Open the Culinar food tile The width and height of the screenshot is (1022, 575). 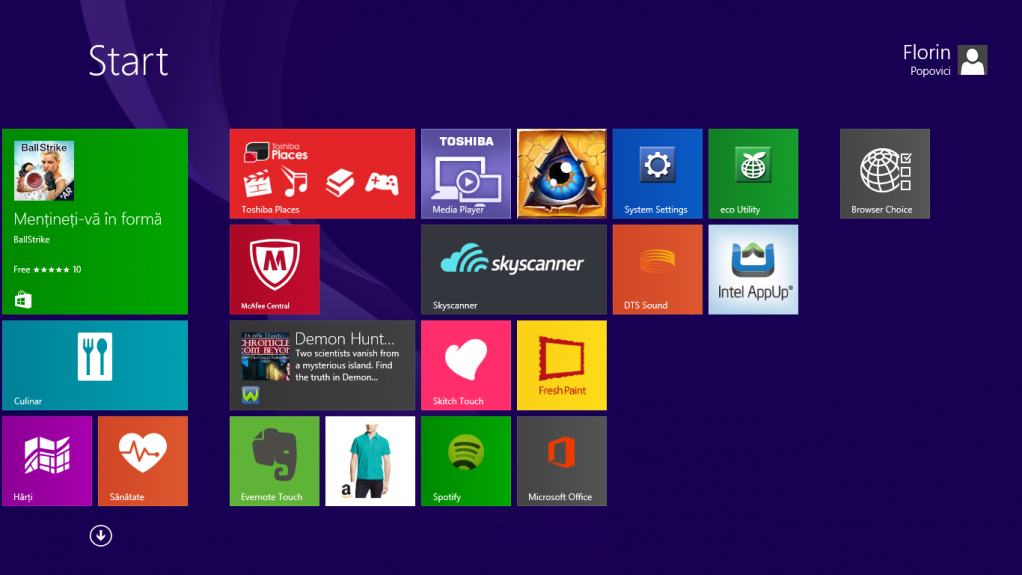tap(95, 365)
